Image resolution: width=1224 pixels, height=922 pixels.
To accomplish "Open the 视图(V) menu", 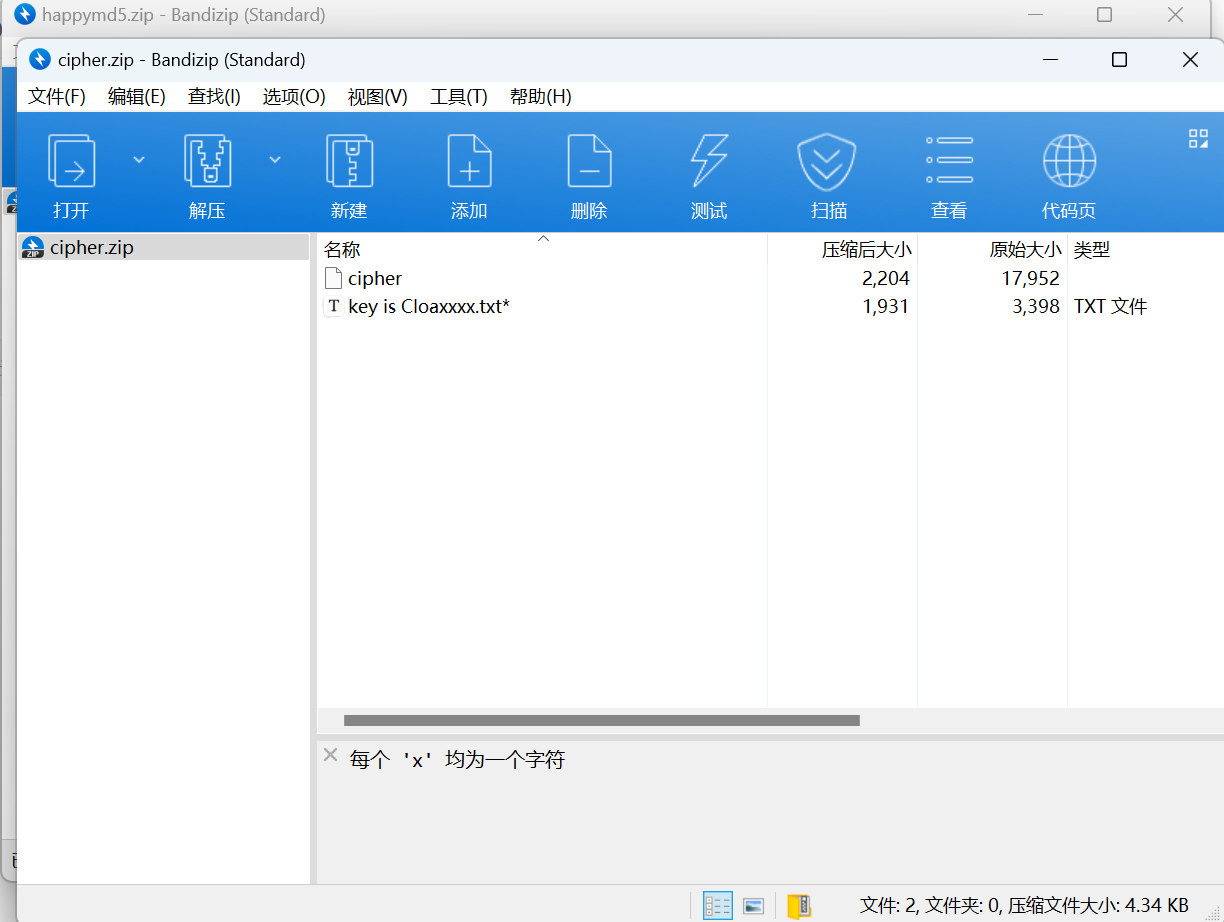I will coord(377,97).
